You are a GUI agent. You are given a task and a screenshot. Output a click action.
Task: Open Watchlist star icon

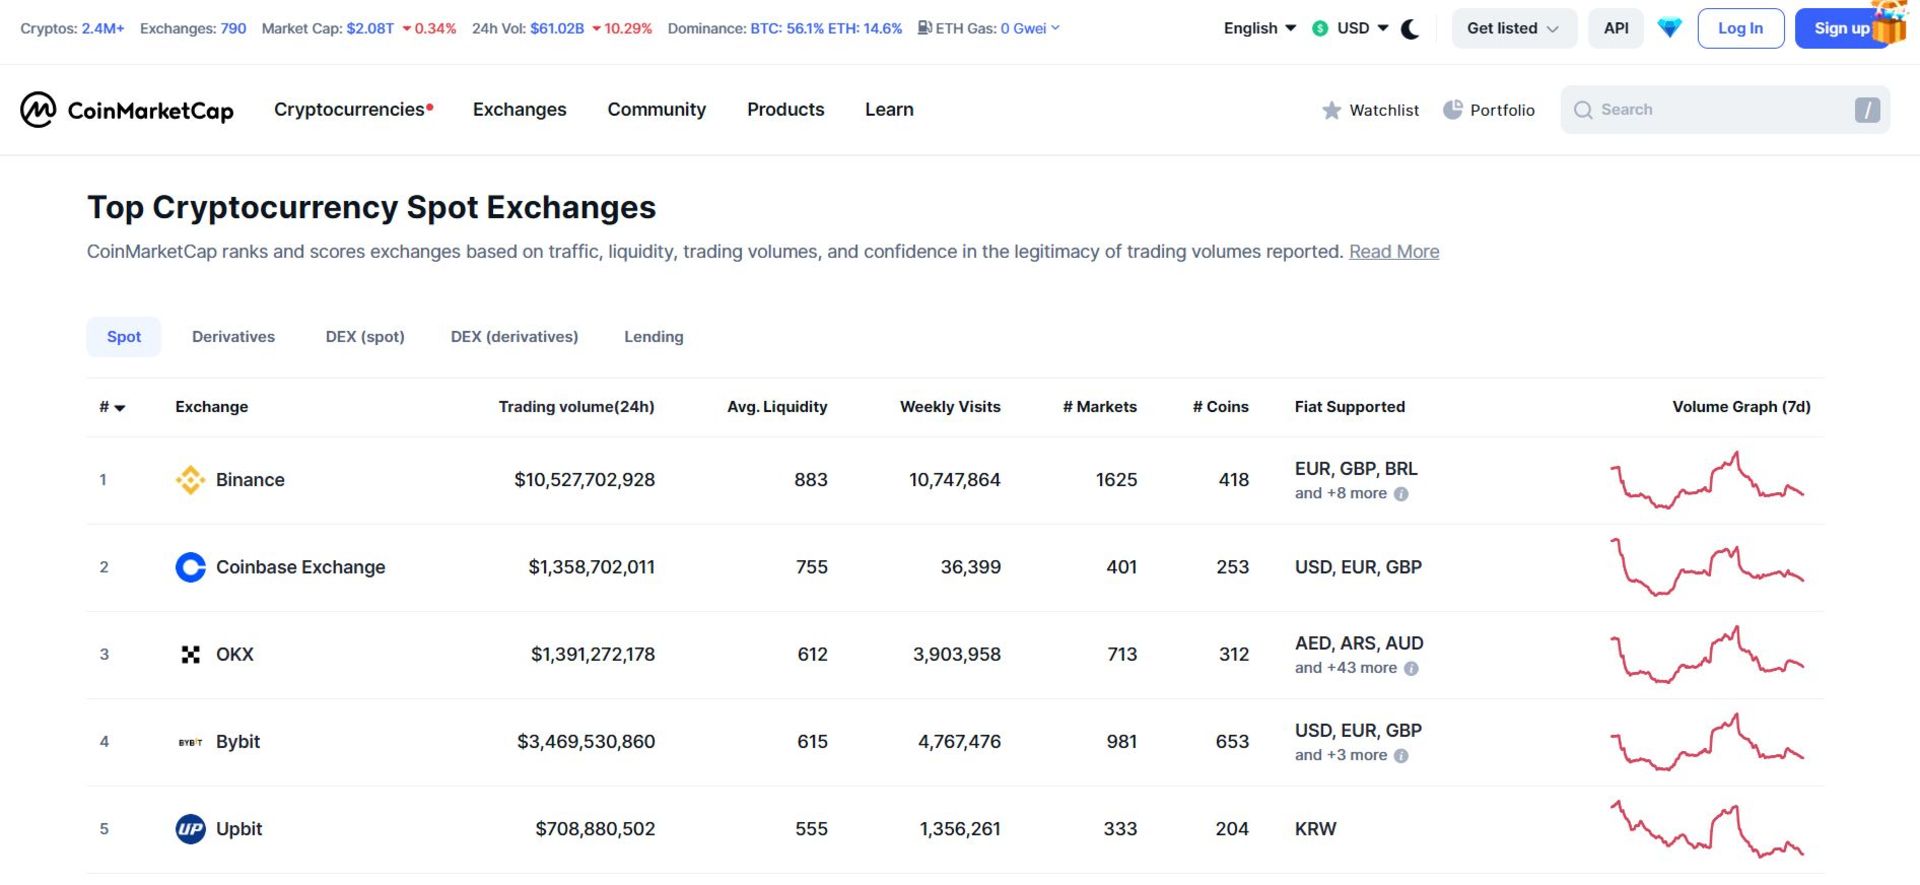1331,110
